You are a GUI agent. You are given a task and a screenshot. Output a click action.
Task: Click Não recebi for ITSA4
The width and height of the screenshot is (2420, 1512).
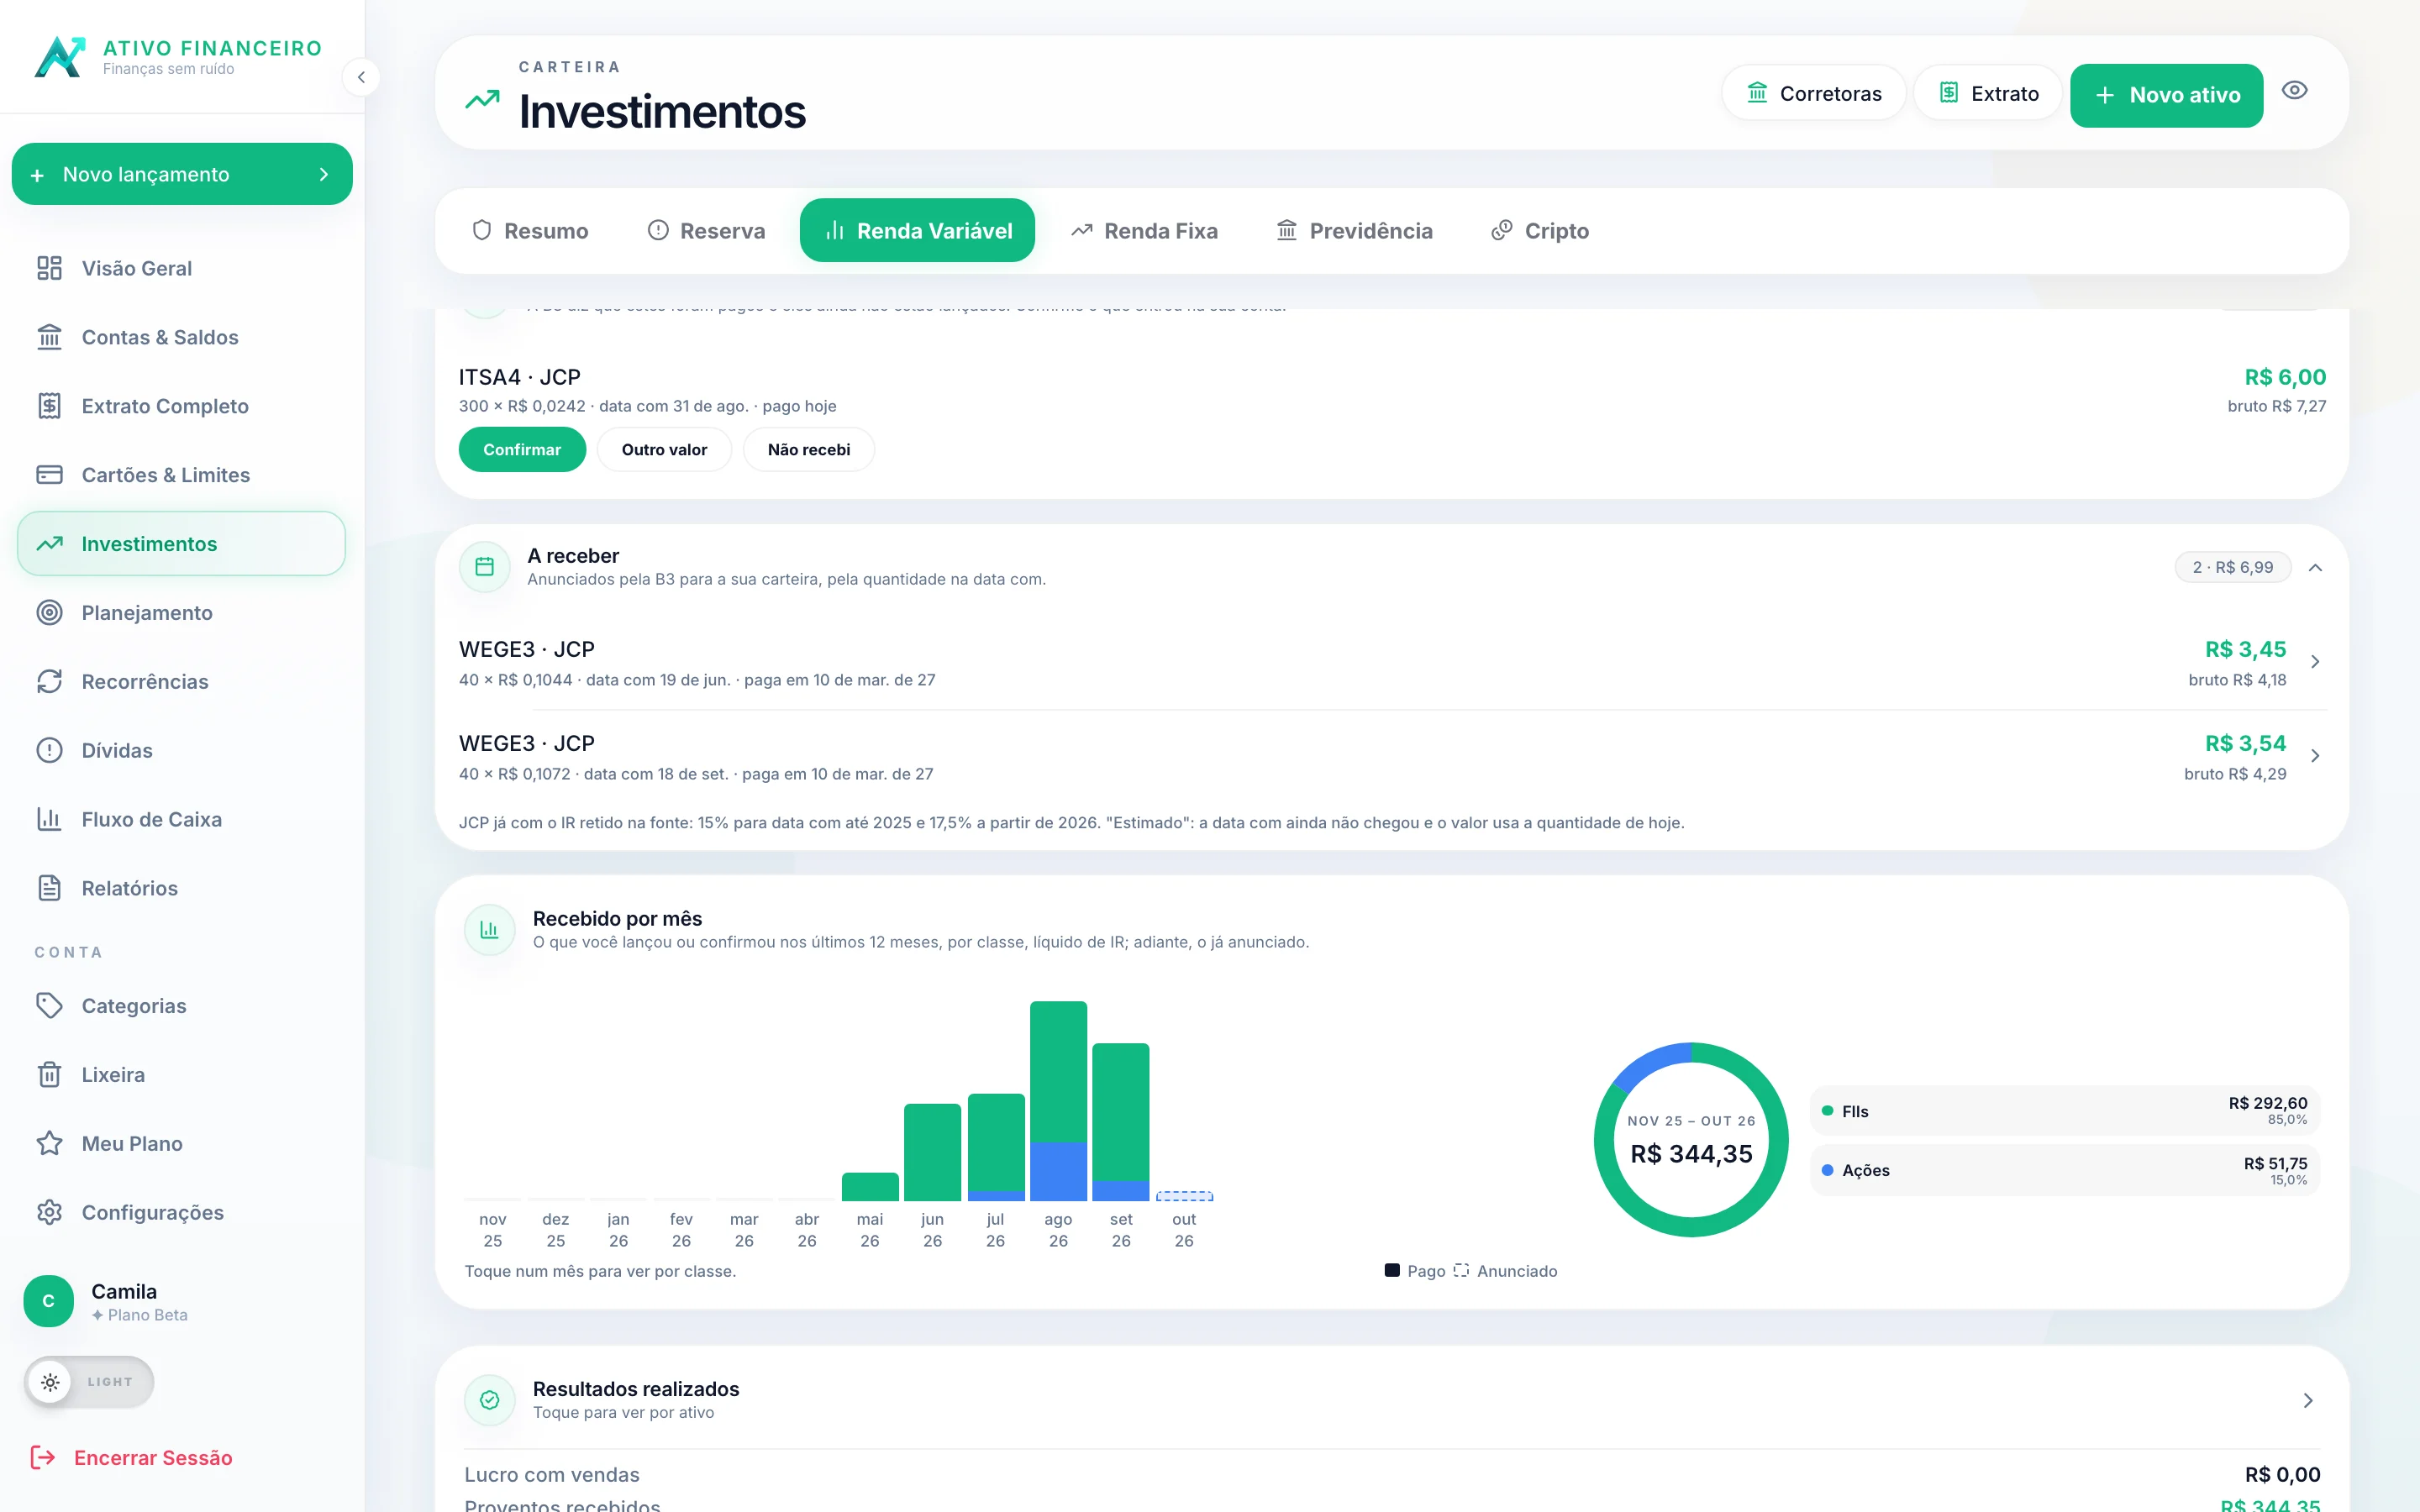pyautogui.click(x=809, y=450)
